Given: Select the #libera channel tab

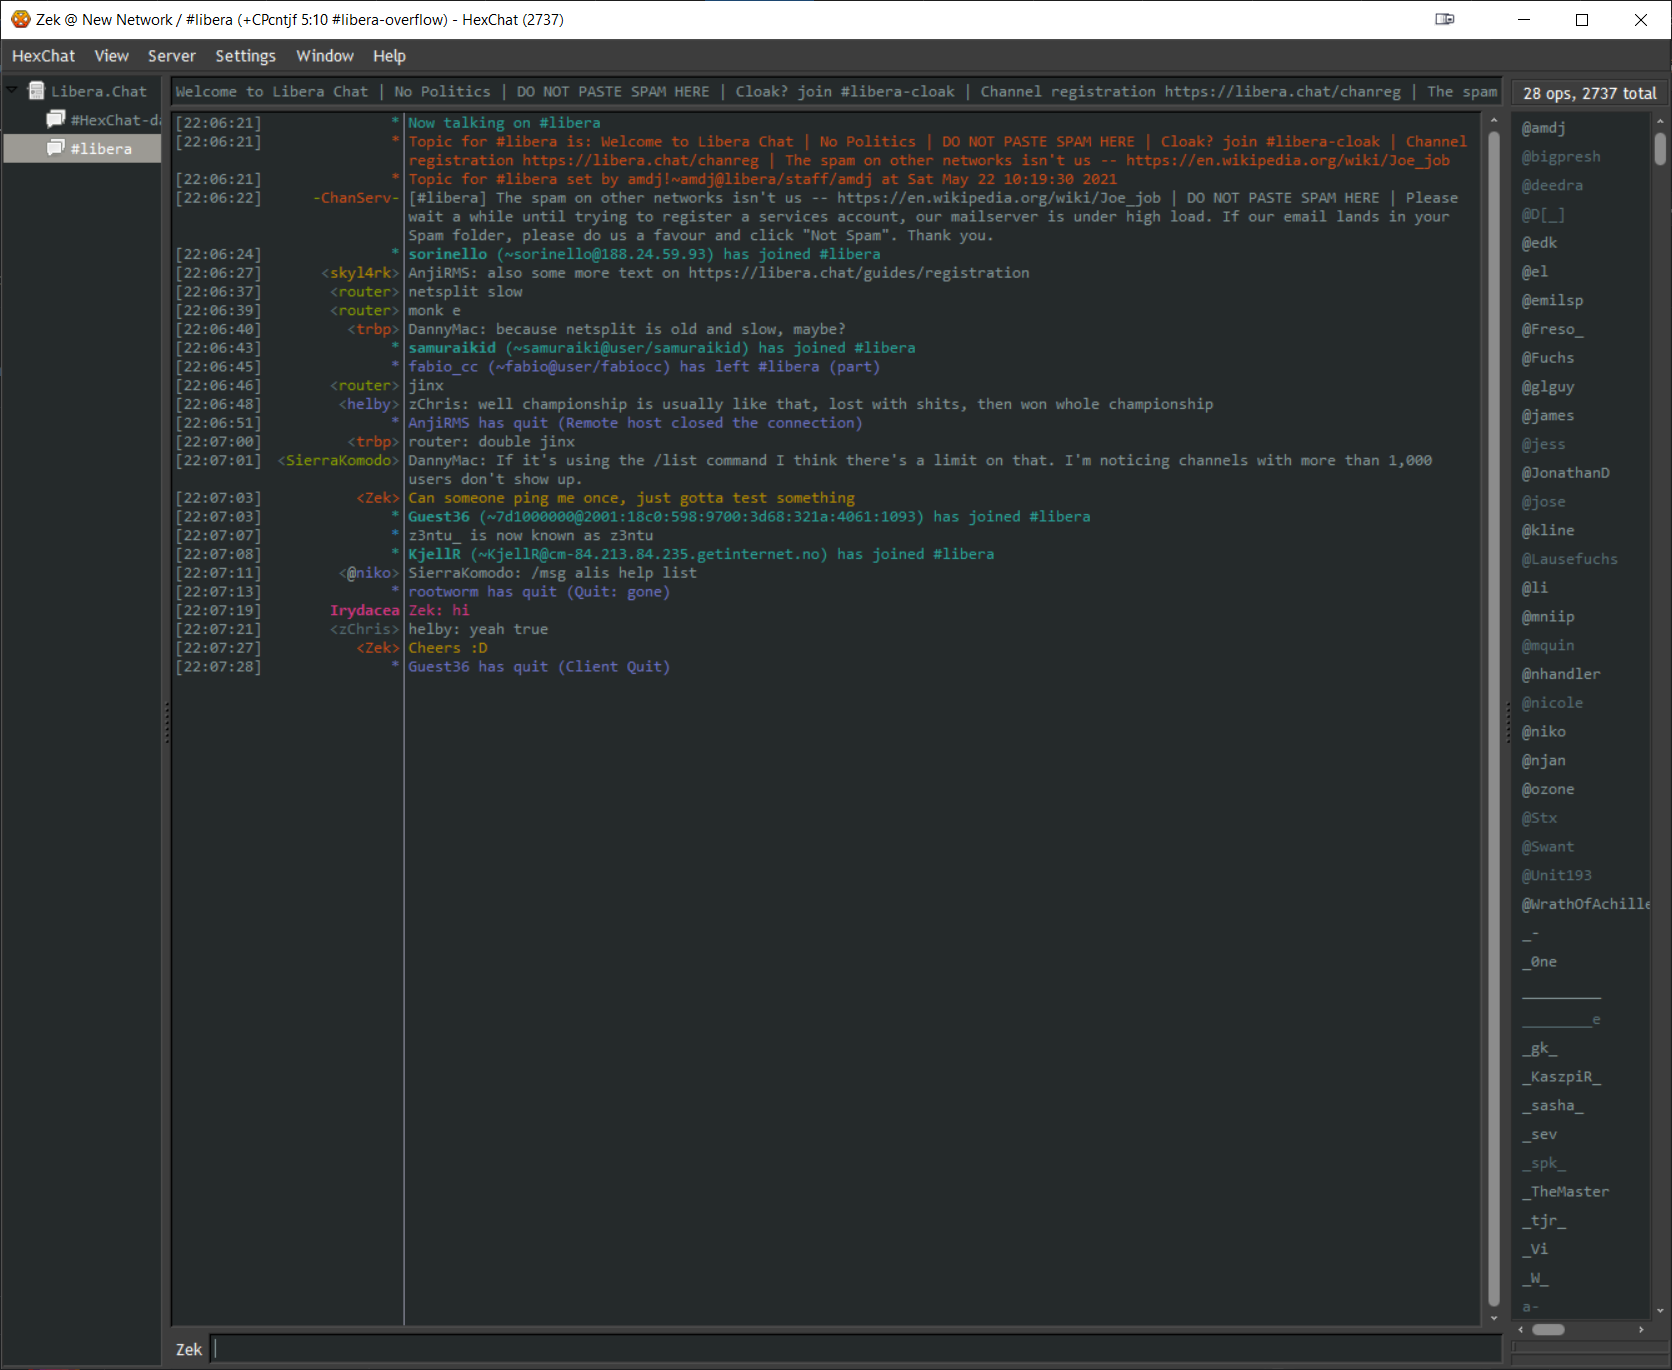Looking at the screenshot, I should point(82,148).
